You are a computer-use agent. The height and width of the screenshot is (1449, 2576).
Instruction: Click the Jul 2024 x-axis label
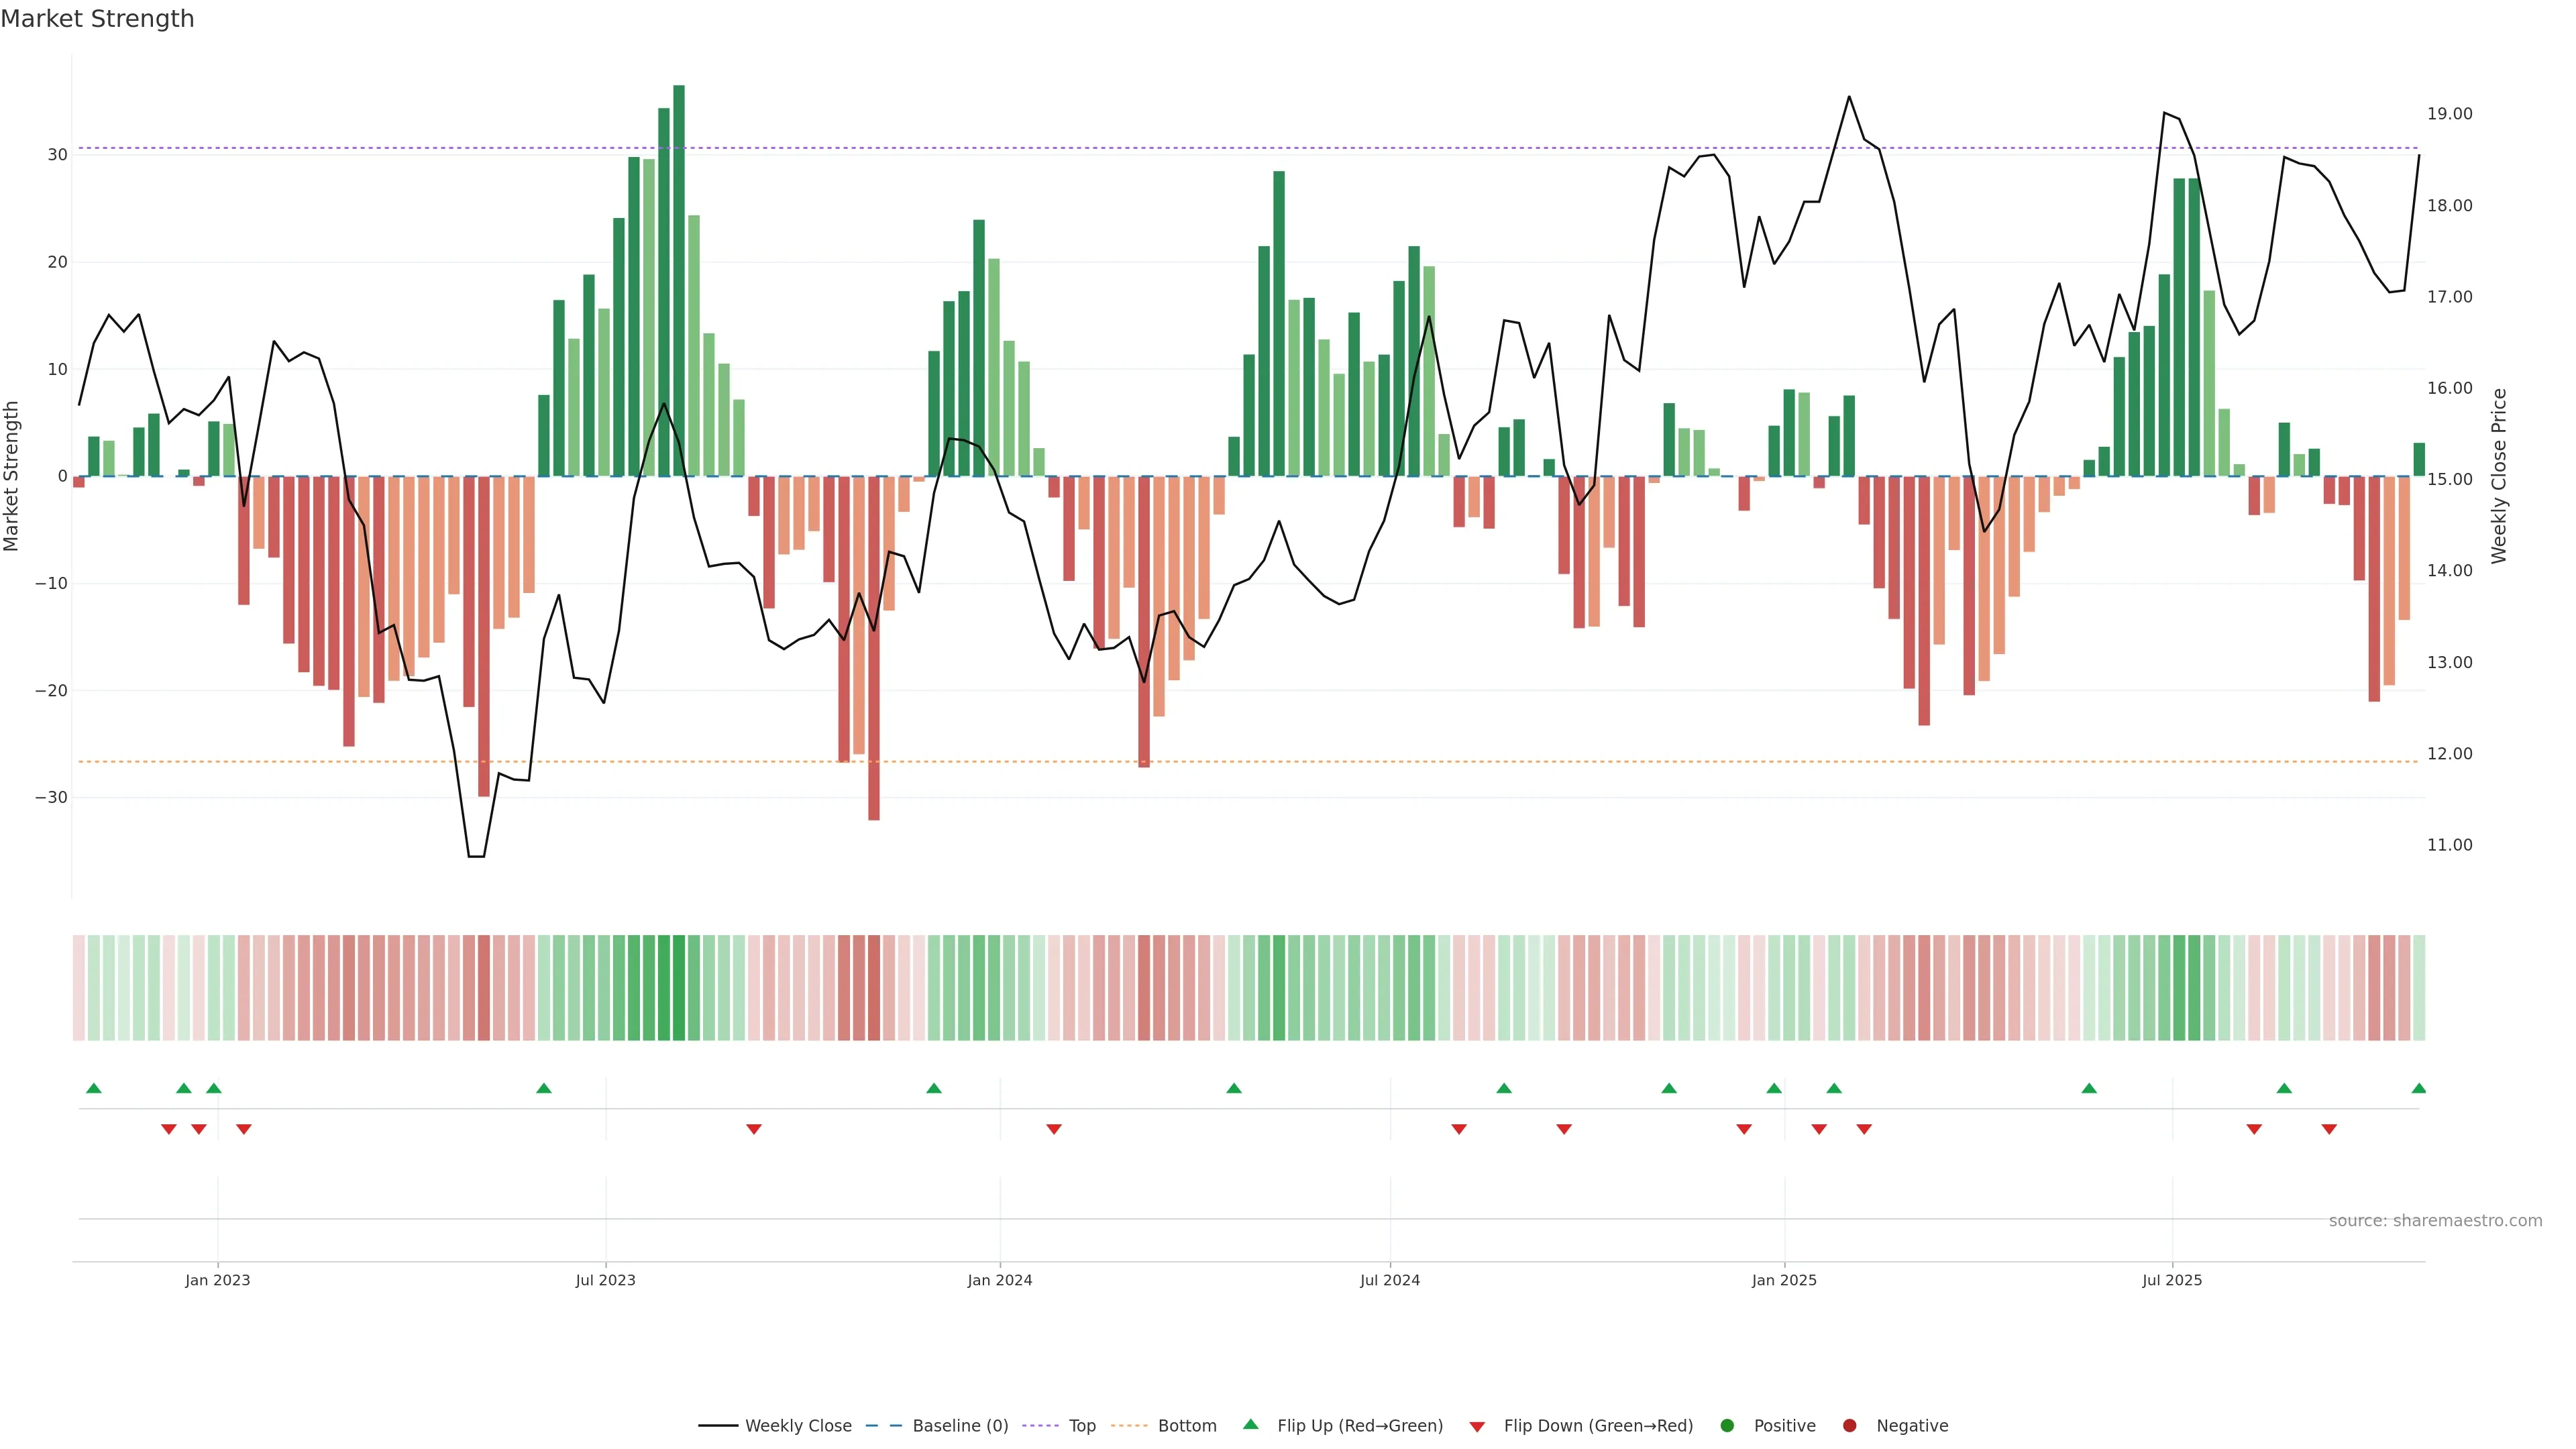(1389, 1280)
